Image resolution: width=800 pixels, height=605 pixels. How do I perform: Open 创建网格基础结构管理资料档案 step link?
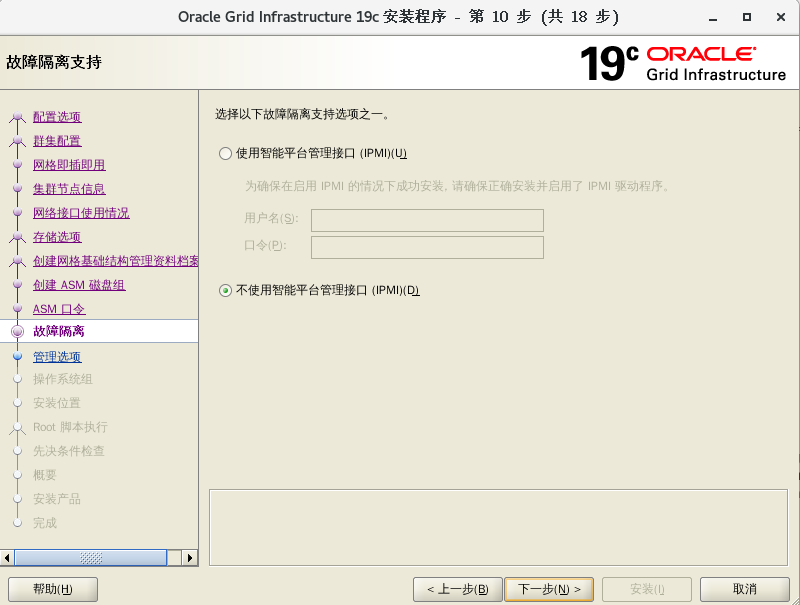(x=115, y=261)
